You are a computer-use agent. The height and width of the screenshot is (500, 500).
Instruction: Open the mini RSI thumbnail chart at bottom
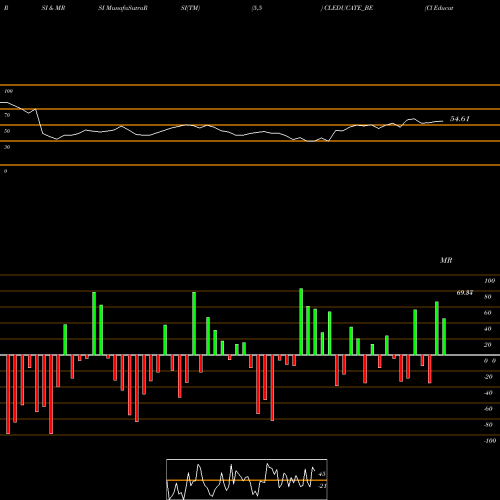tap(247, 479)
